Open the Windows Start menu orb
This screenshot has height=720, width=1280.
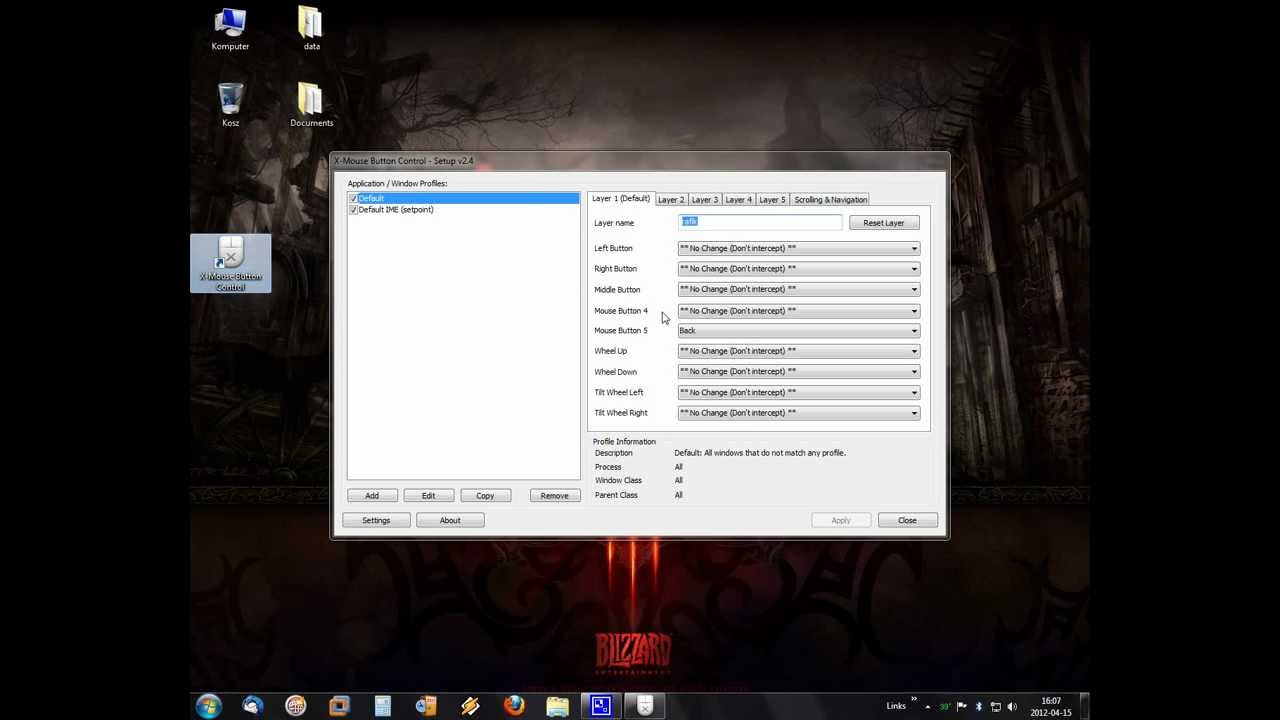tap(209, 706)
